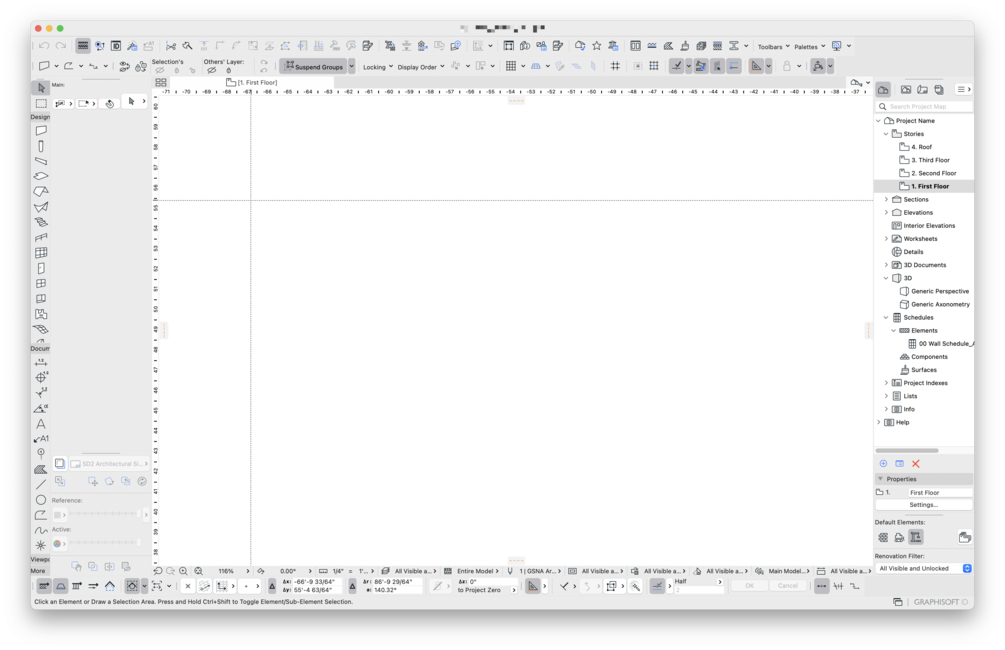Click the More button below toolbox
Viewport: 1005px width, 650px height.
[x=38, y=571]
